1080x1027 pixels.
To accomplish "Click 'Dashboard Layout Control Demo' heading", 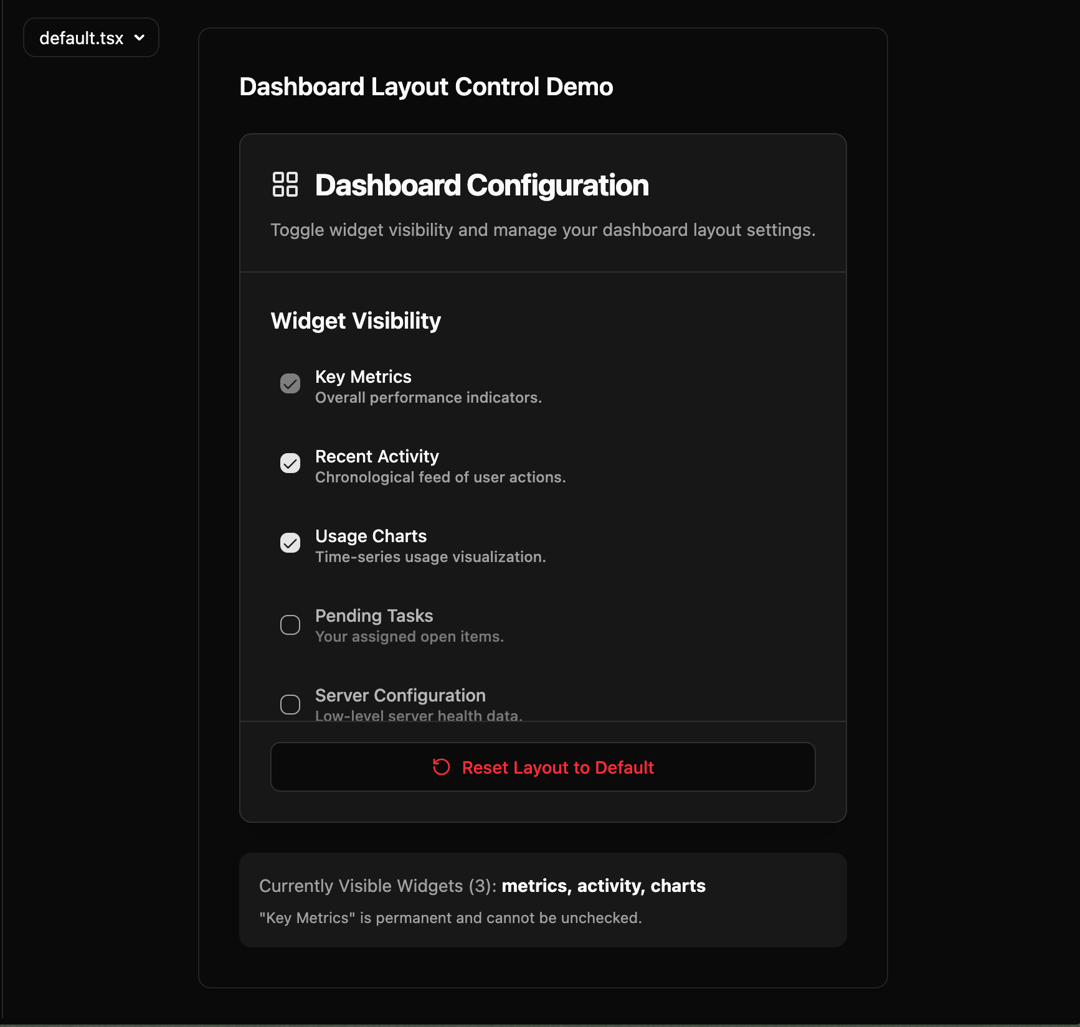I will (x=426, y=87).
